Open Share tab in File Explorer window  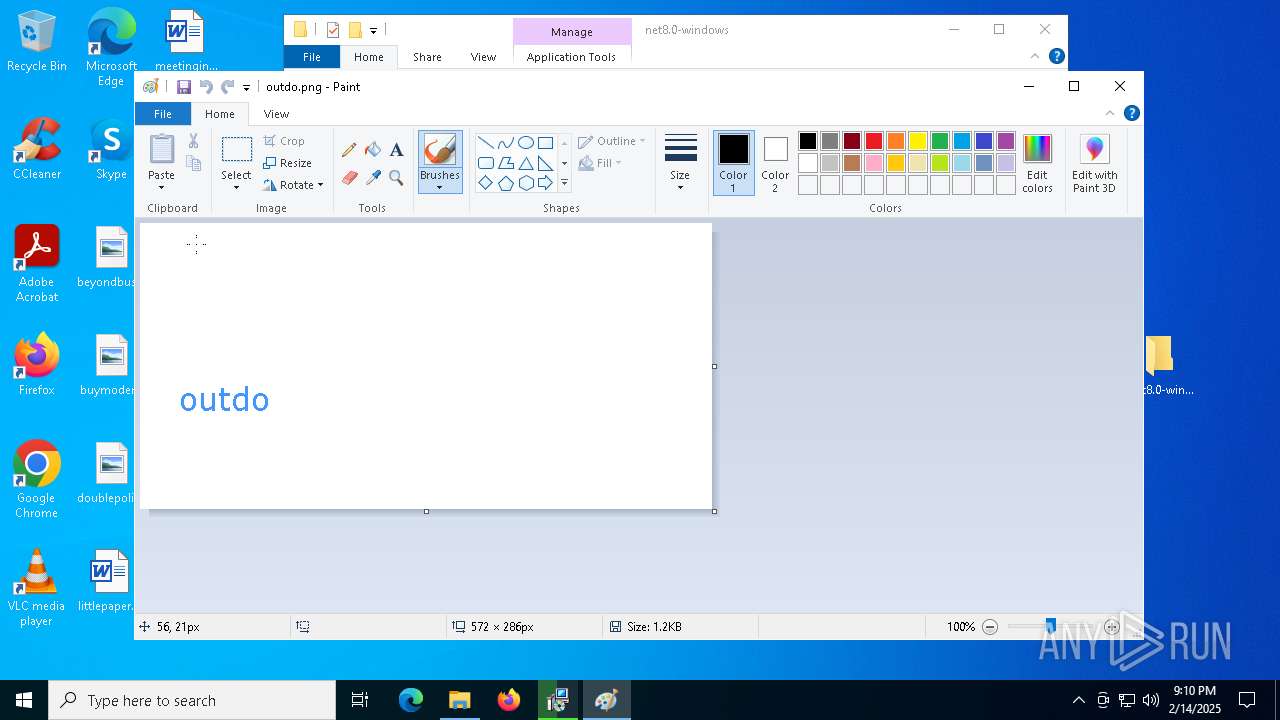pyautogui.click(x=427, y=57)
